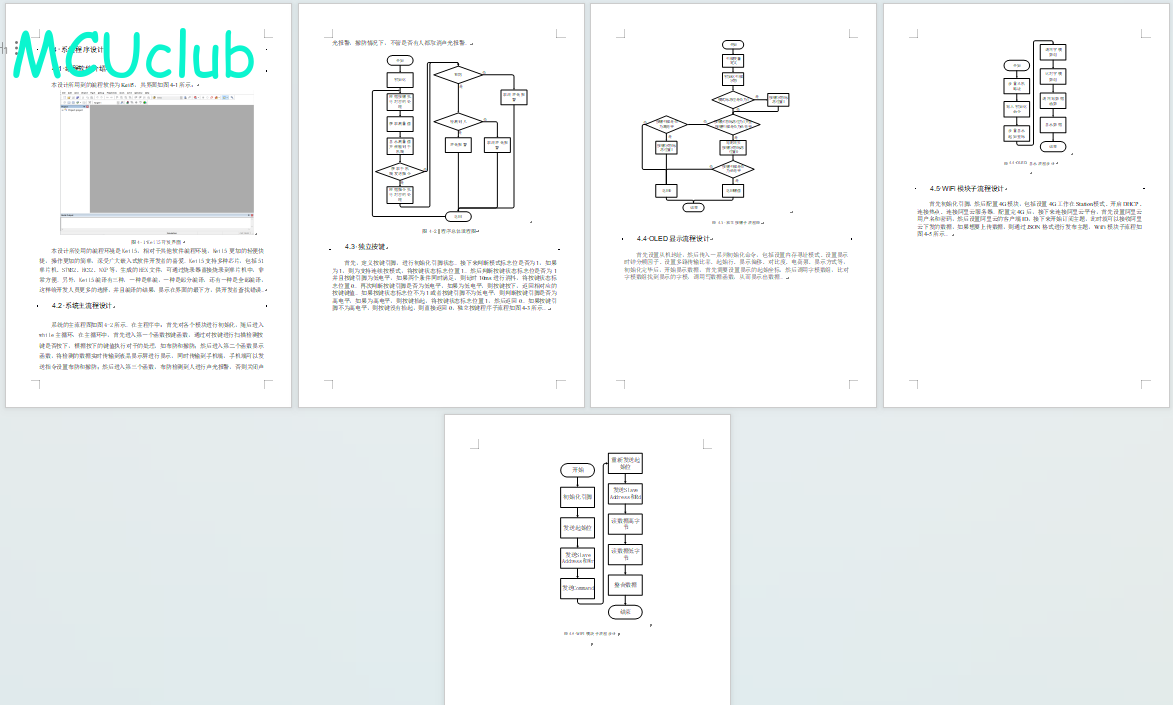1173x705 pixels.
Task: Click the '重新发送起始位' flowchart box
Action: 625,463
